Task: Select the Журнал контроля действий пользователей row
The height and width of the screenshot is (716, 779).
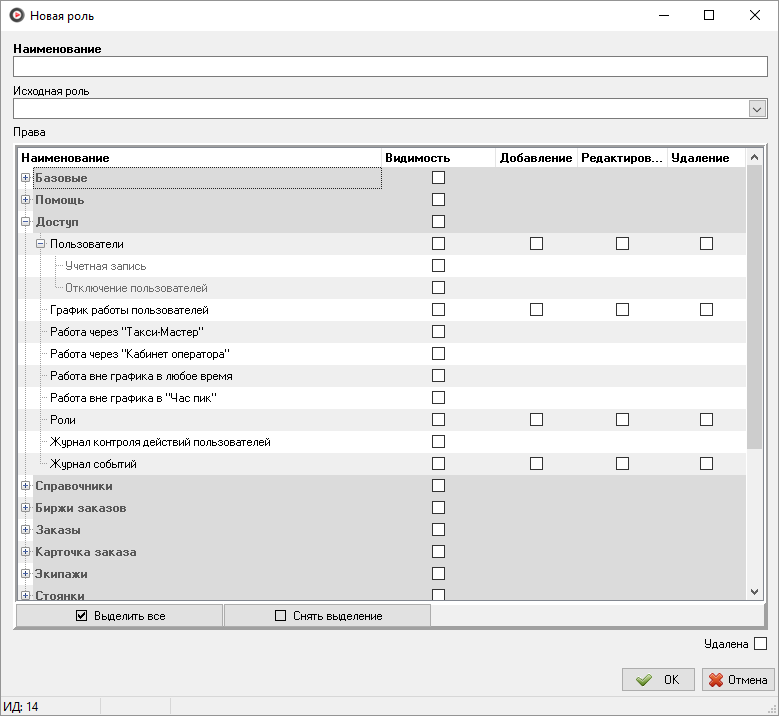Action: (x=160, y=442)
